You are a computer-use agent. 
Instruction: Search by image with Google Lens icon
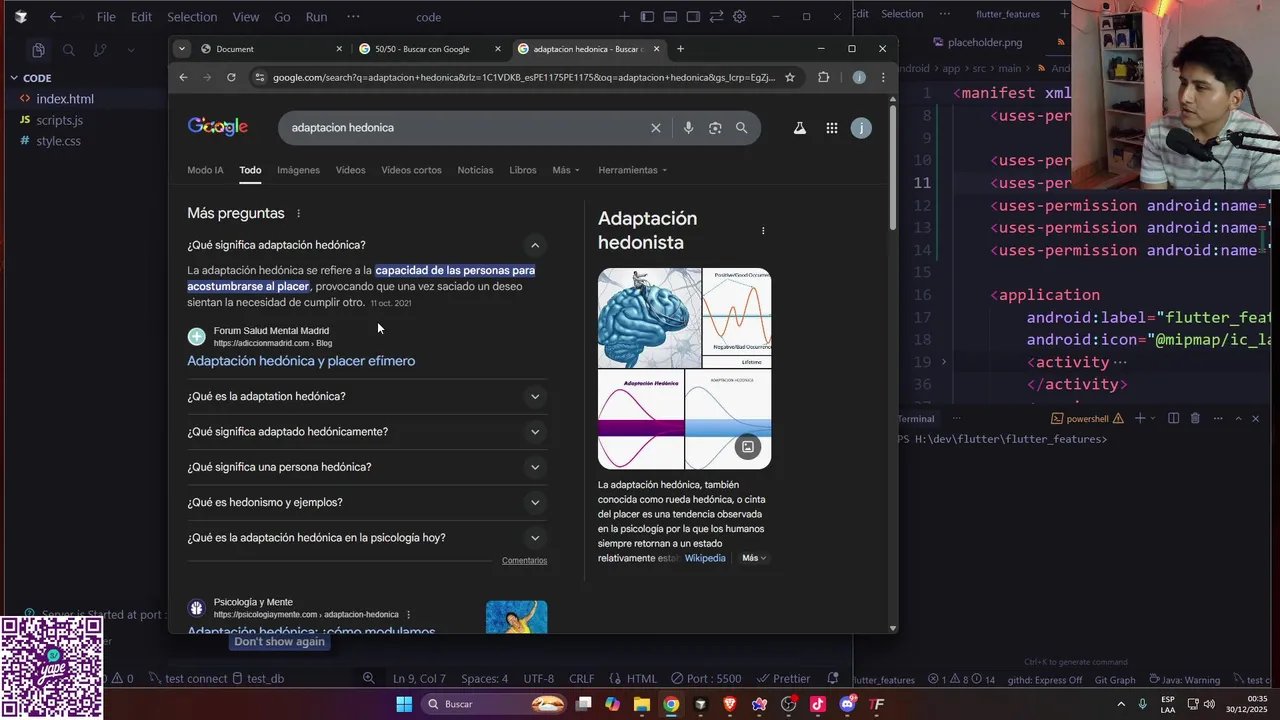(715, 128)
